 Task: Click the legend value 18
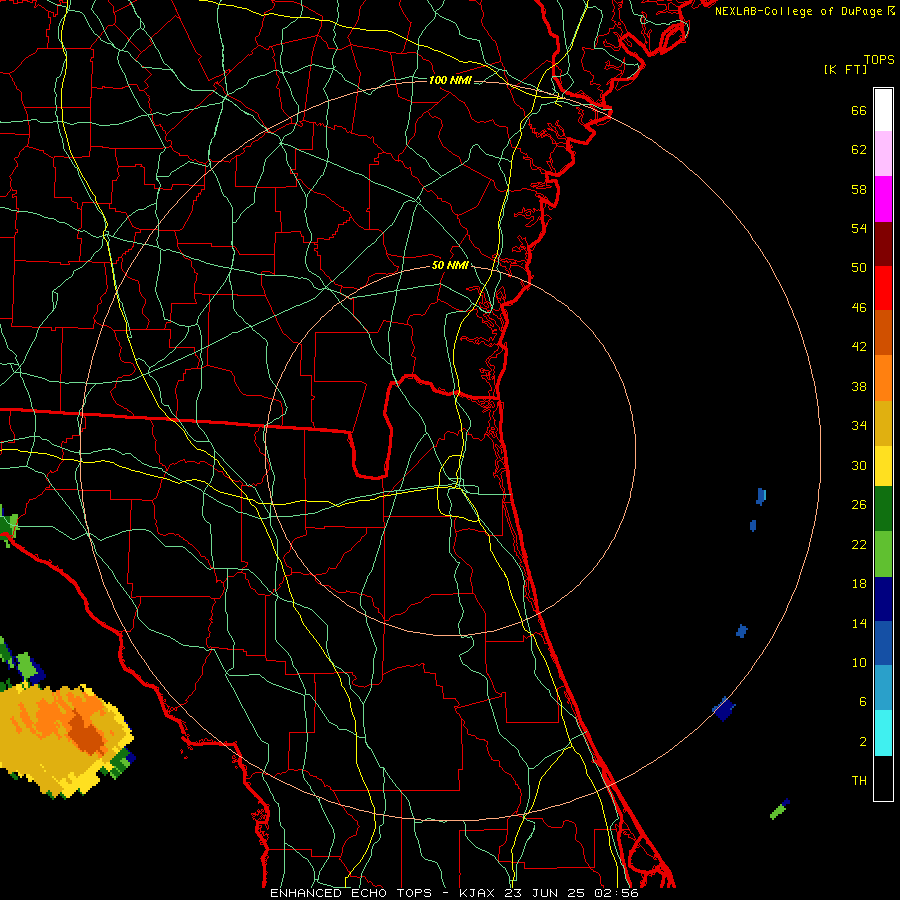tap(859, 584)
